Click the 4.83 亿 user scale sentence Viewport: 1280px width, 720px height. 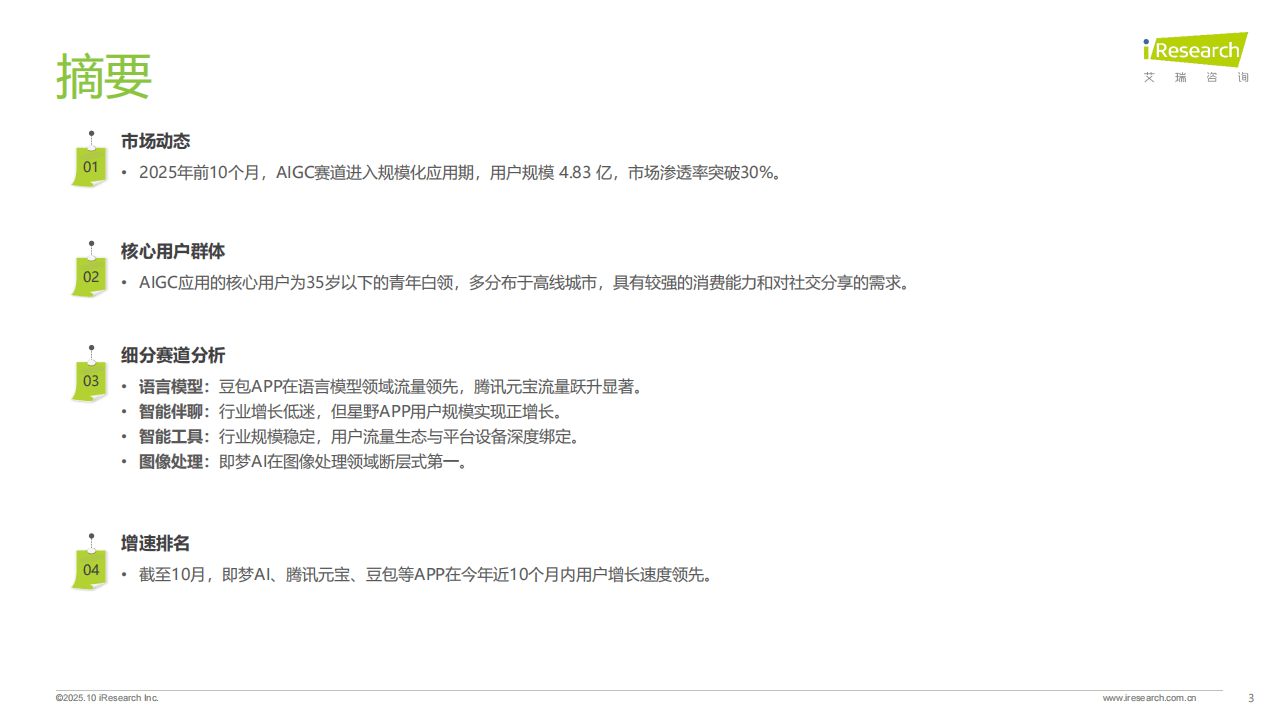pos(461,173)
